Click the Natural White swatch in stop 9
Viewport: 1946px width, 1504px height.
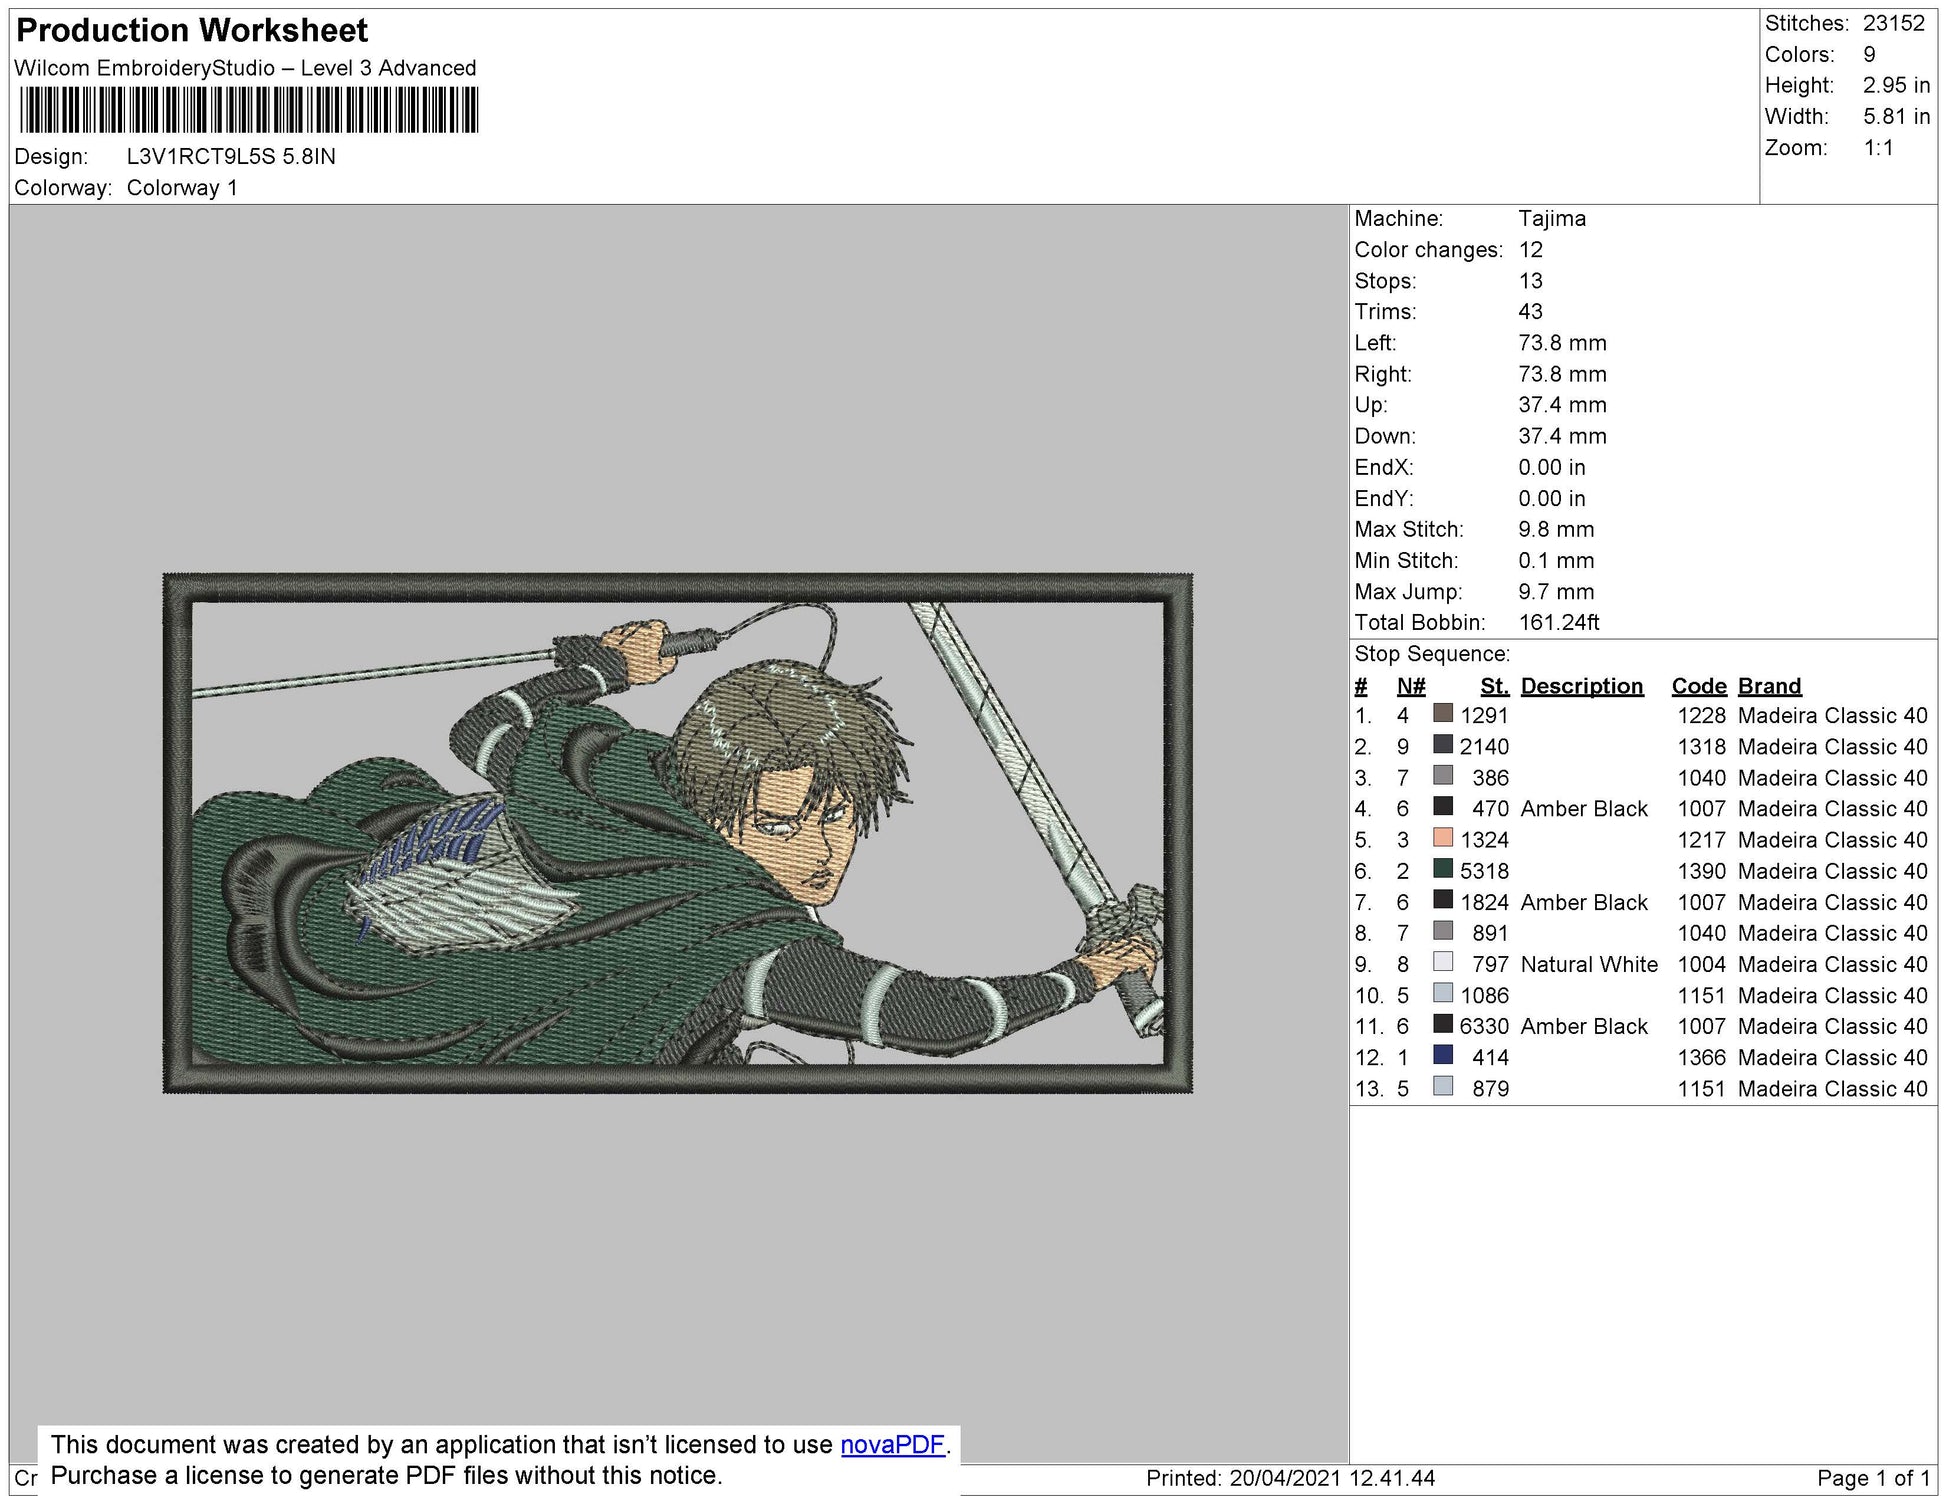tap(1442, 962)
